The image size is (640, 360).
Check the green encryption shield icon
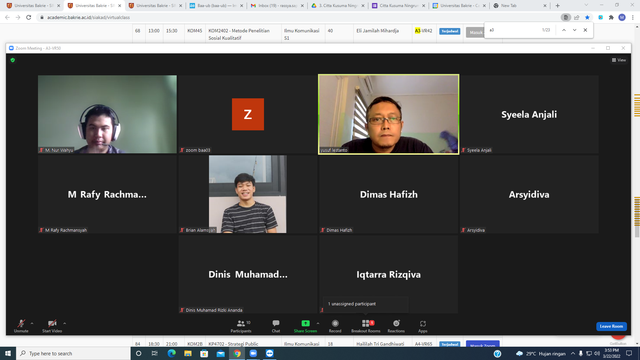[13, 60]
